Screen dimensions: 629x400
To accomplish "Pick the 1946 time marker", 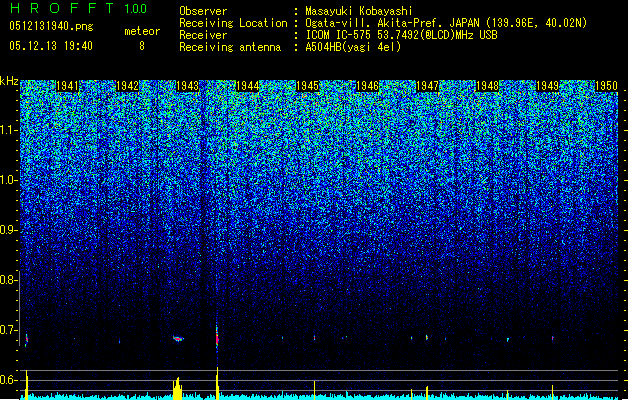I will (x=367, y=86).
